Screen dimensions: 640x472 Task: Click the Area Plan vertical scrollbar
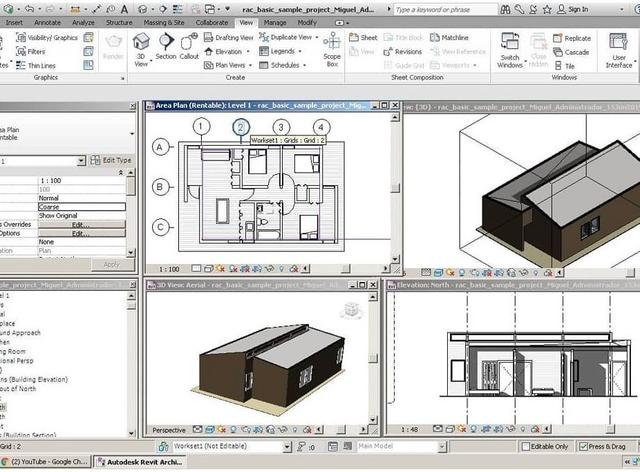click(395, 188)
